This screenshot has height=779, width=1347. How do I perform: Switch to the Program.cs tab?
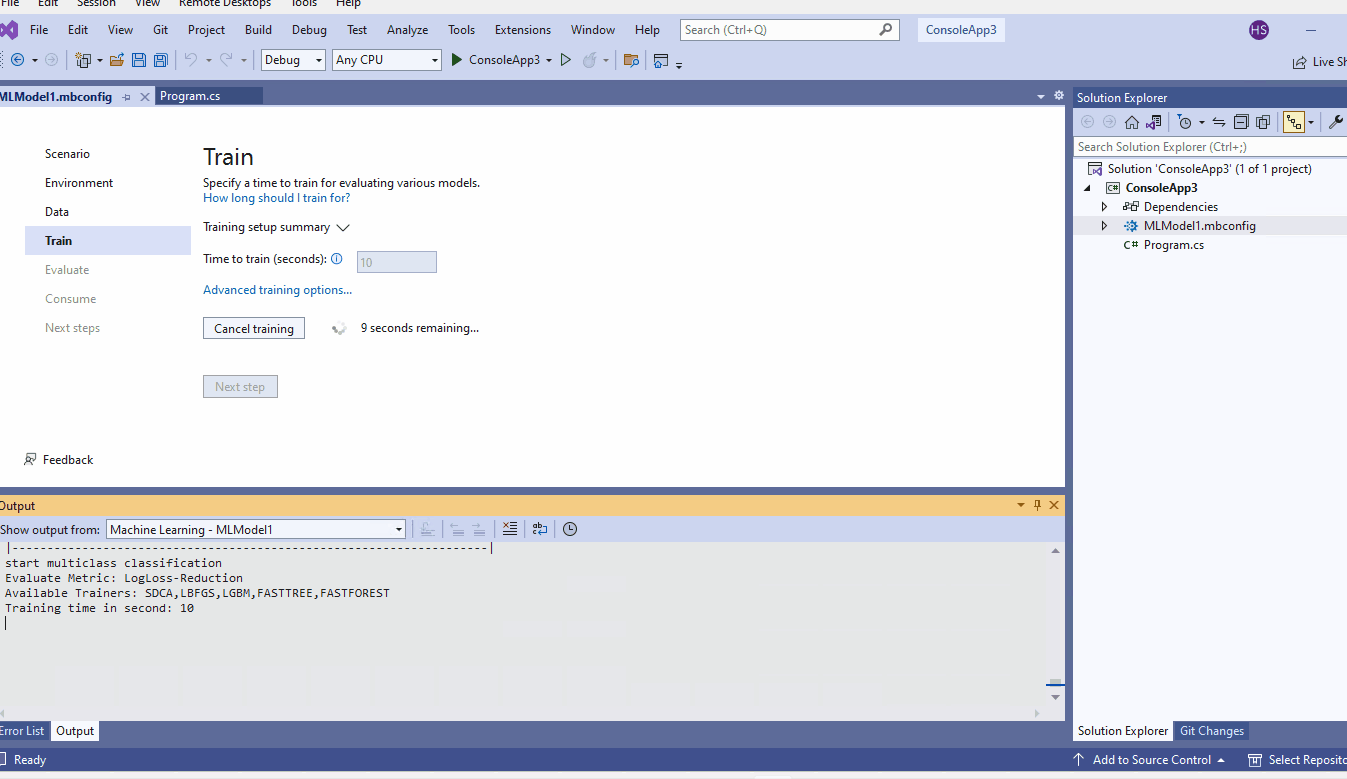click(x=209, y=95)
